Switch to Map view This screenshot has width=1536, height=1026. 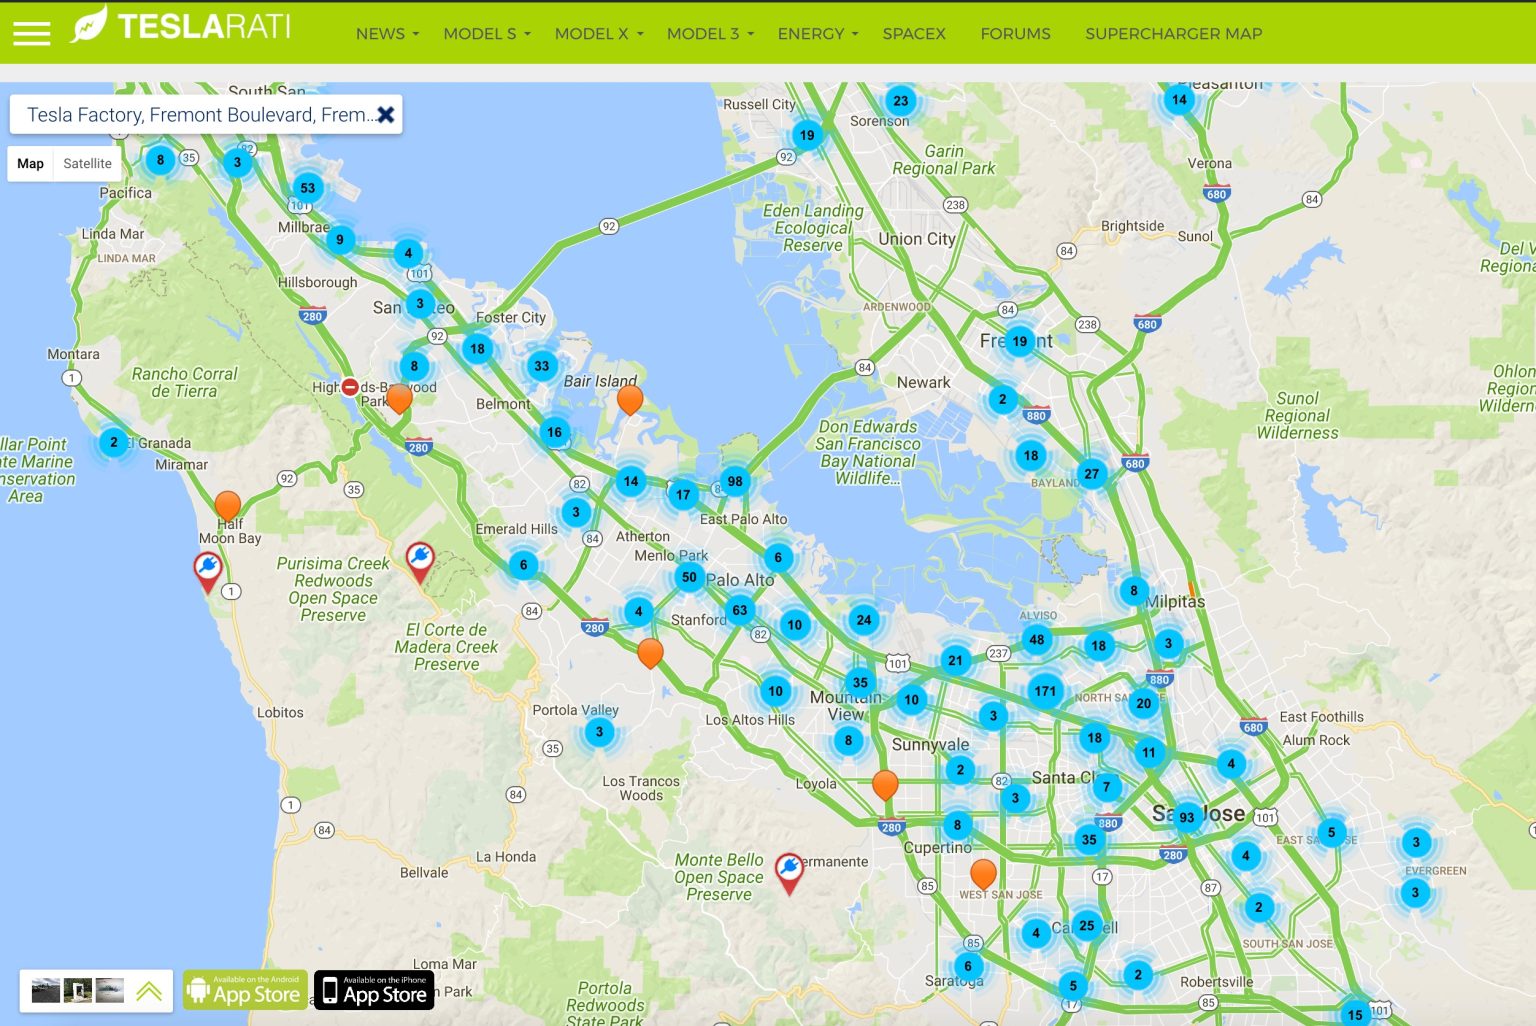pos(31,164)
